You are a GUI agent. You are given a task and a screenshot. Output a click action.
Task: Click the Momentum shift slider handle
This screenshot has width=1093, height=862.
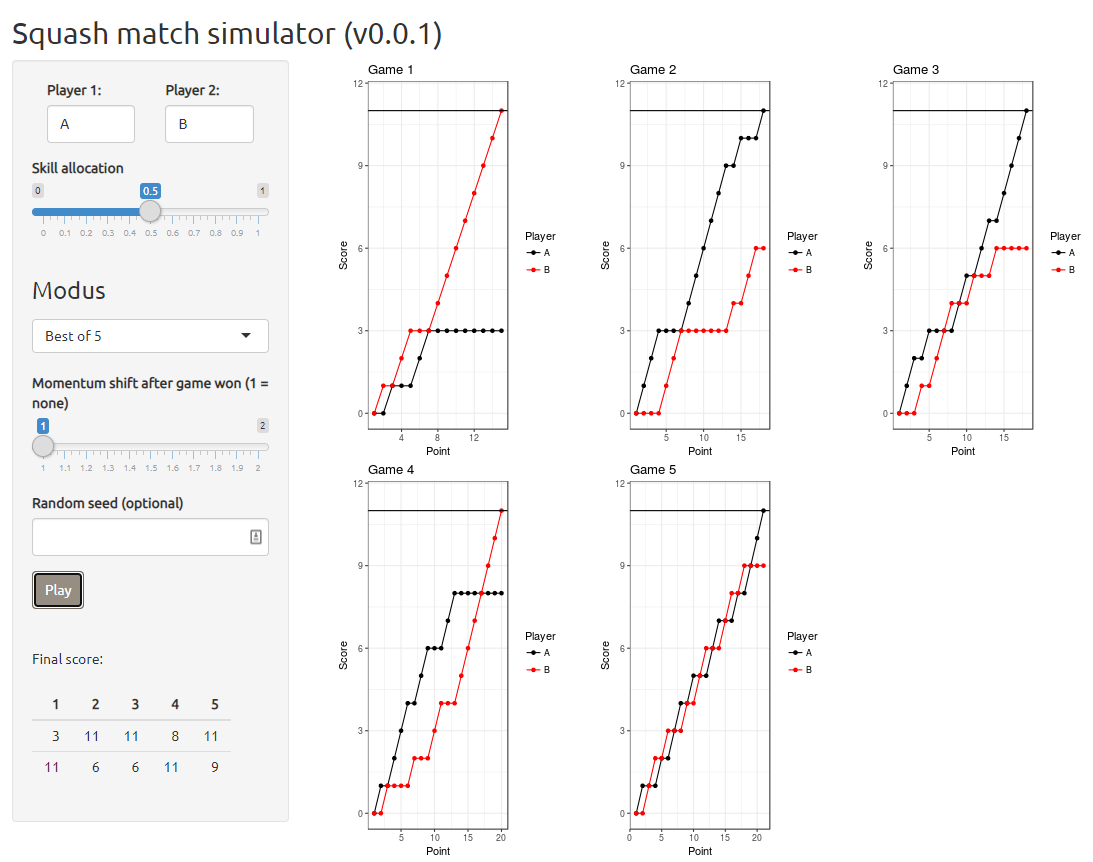(43, 446)
